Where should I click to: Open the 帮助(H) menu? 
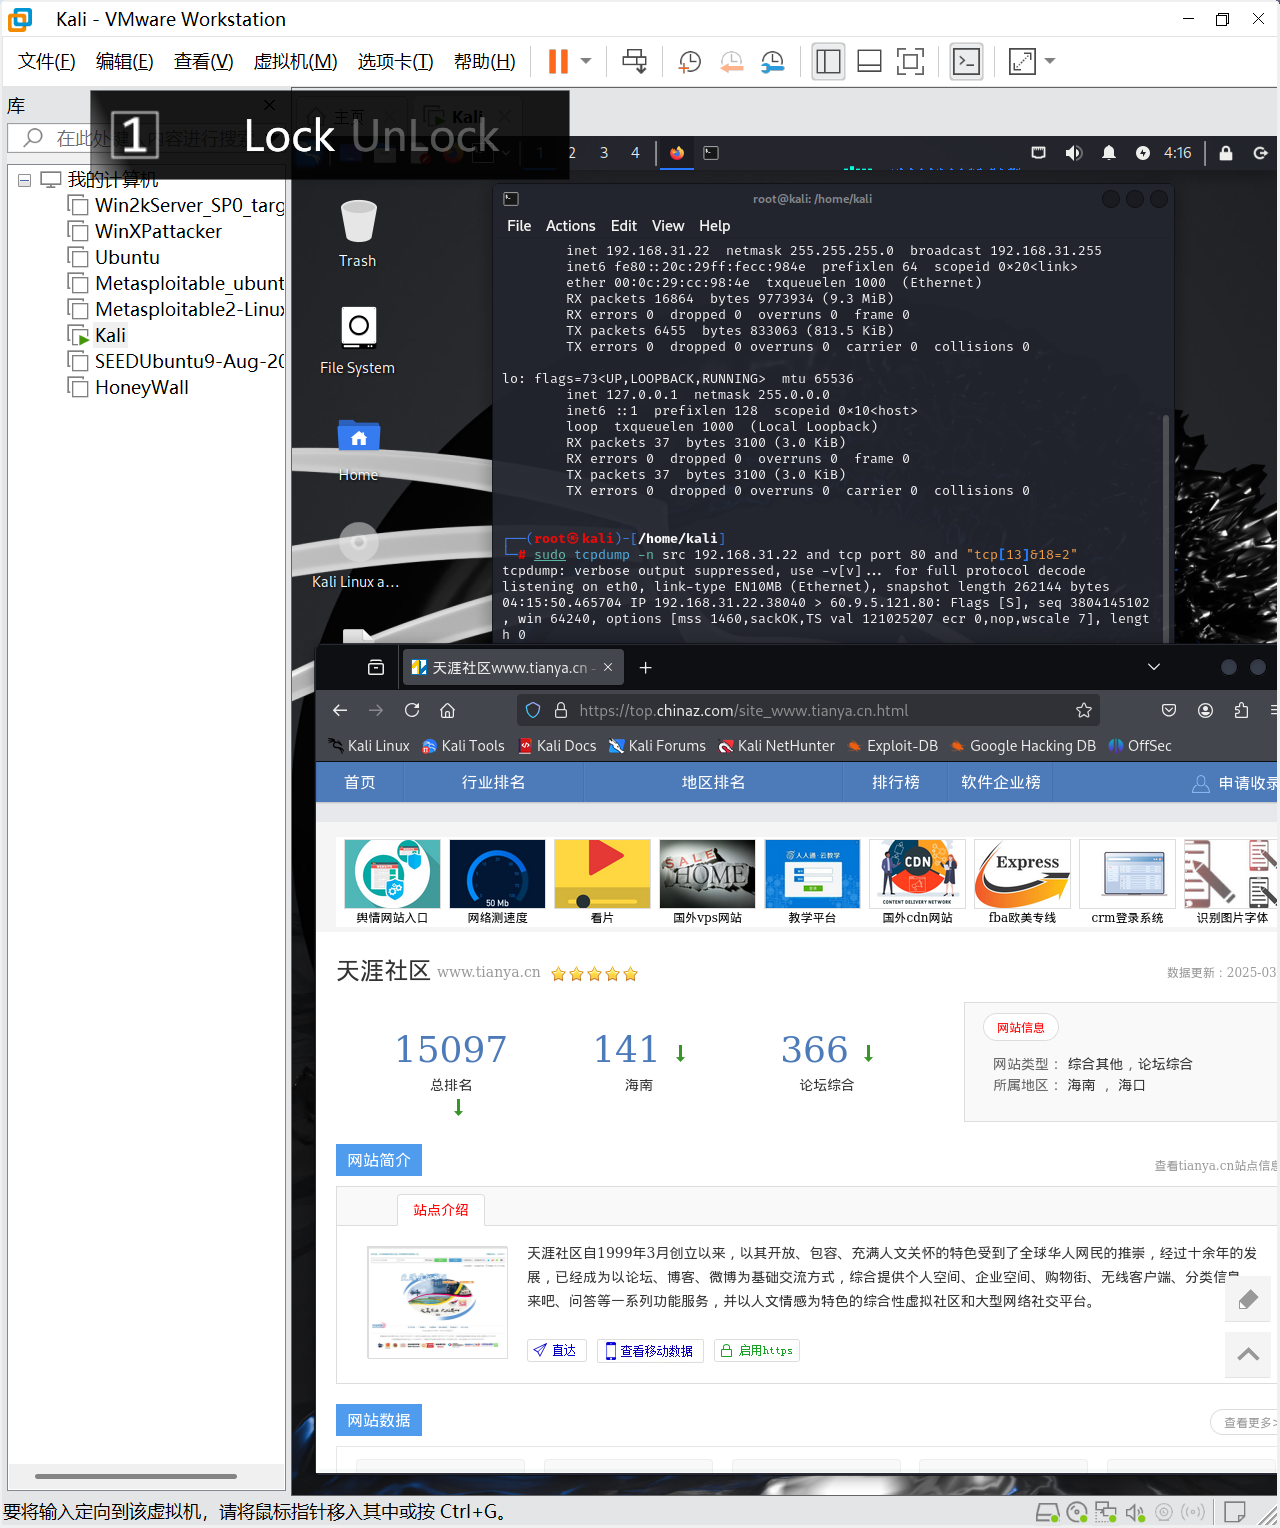pos(485,61)
